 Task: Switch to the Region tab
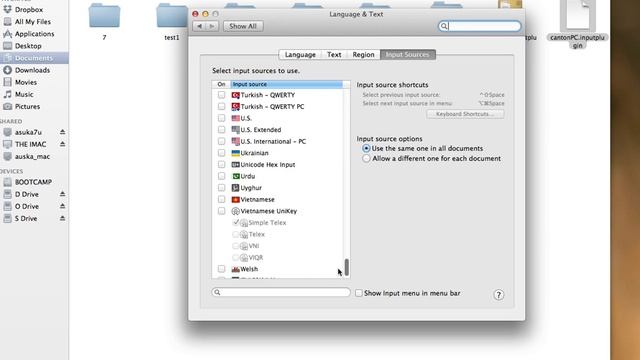click(x=363, y=55)
